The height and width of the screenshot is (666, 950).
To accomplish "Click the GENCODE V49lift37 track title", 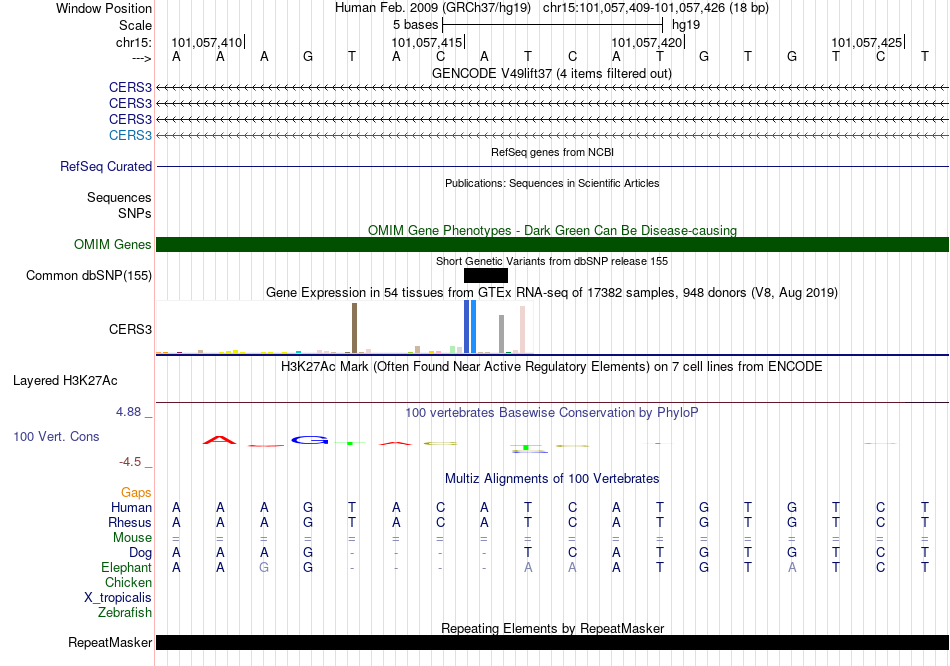I will 552,73.
